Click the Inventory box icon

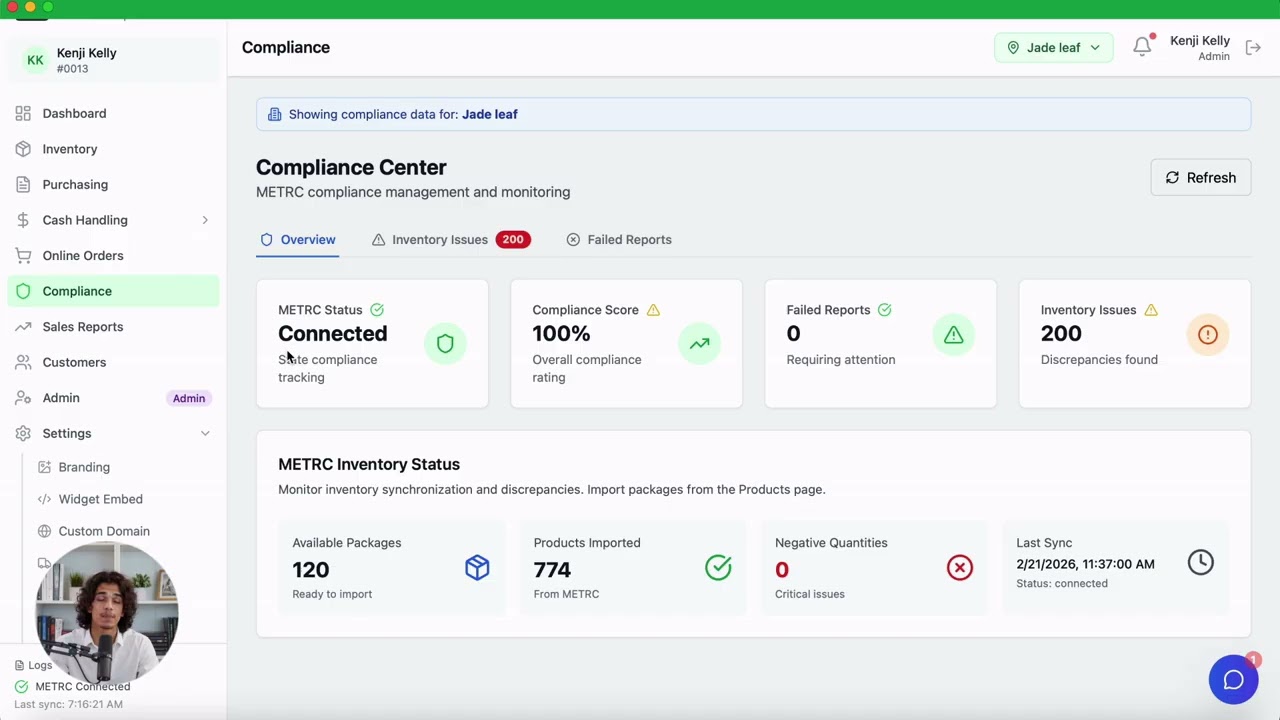tap(23, 149)
